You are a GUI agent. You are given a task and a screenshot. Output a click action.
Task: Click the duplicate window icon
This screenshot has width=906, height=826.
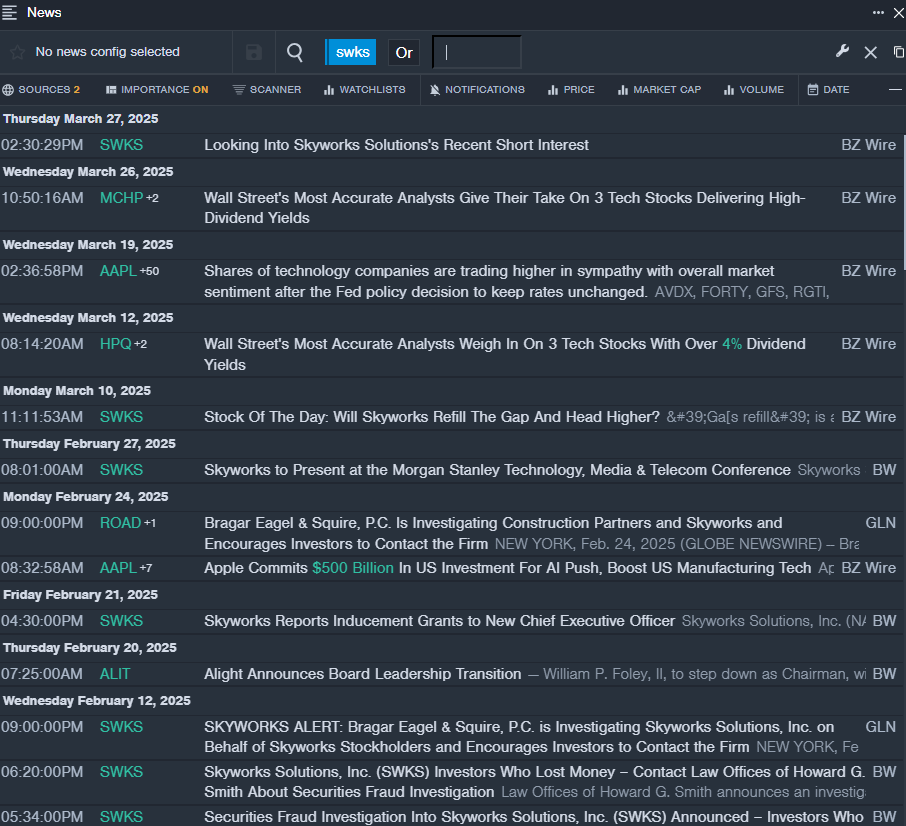click(x=898, y=52)
